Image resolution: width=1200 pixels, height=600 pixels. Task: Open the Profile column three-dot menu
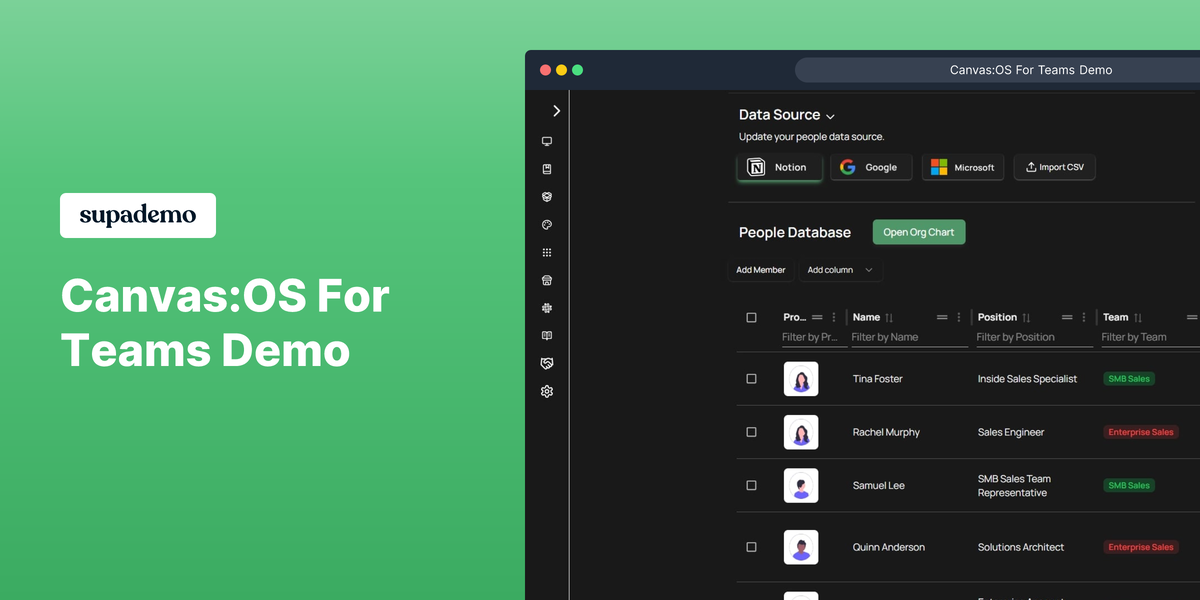pos(834,317)
